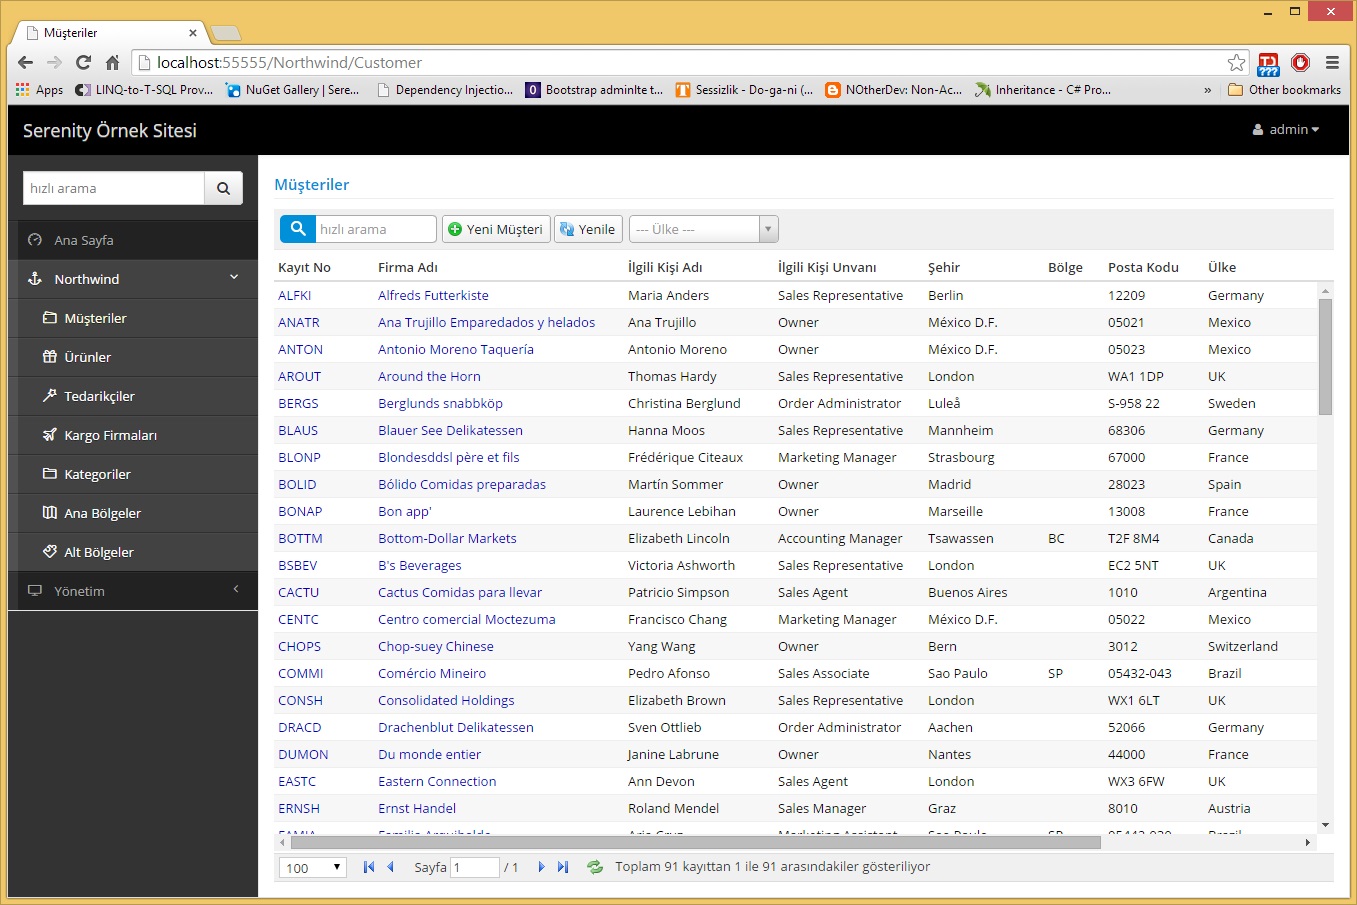Select Kargo Firmaları in the sidebar

110,435
